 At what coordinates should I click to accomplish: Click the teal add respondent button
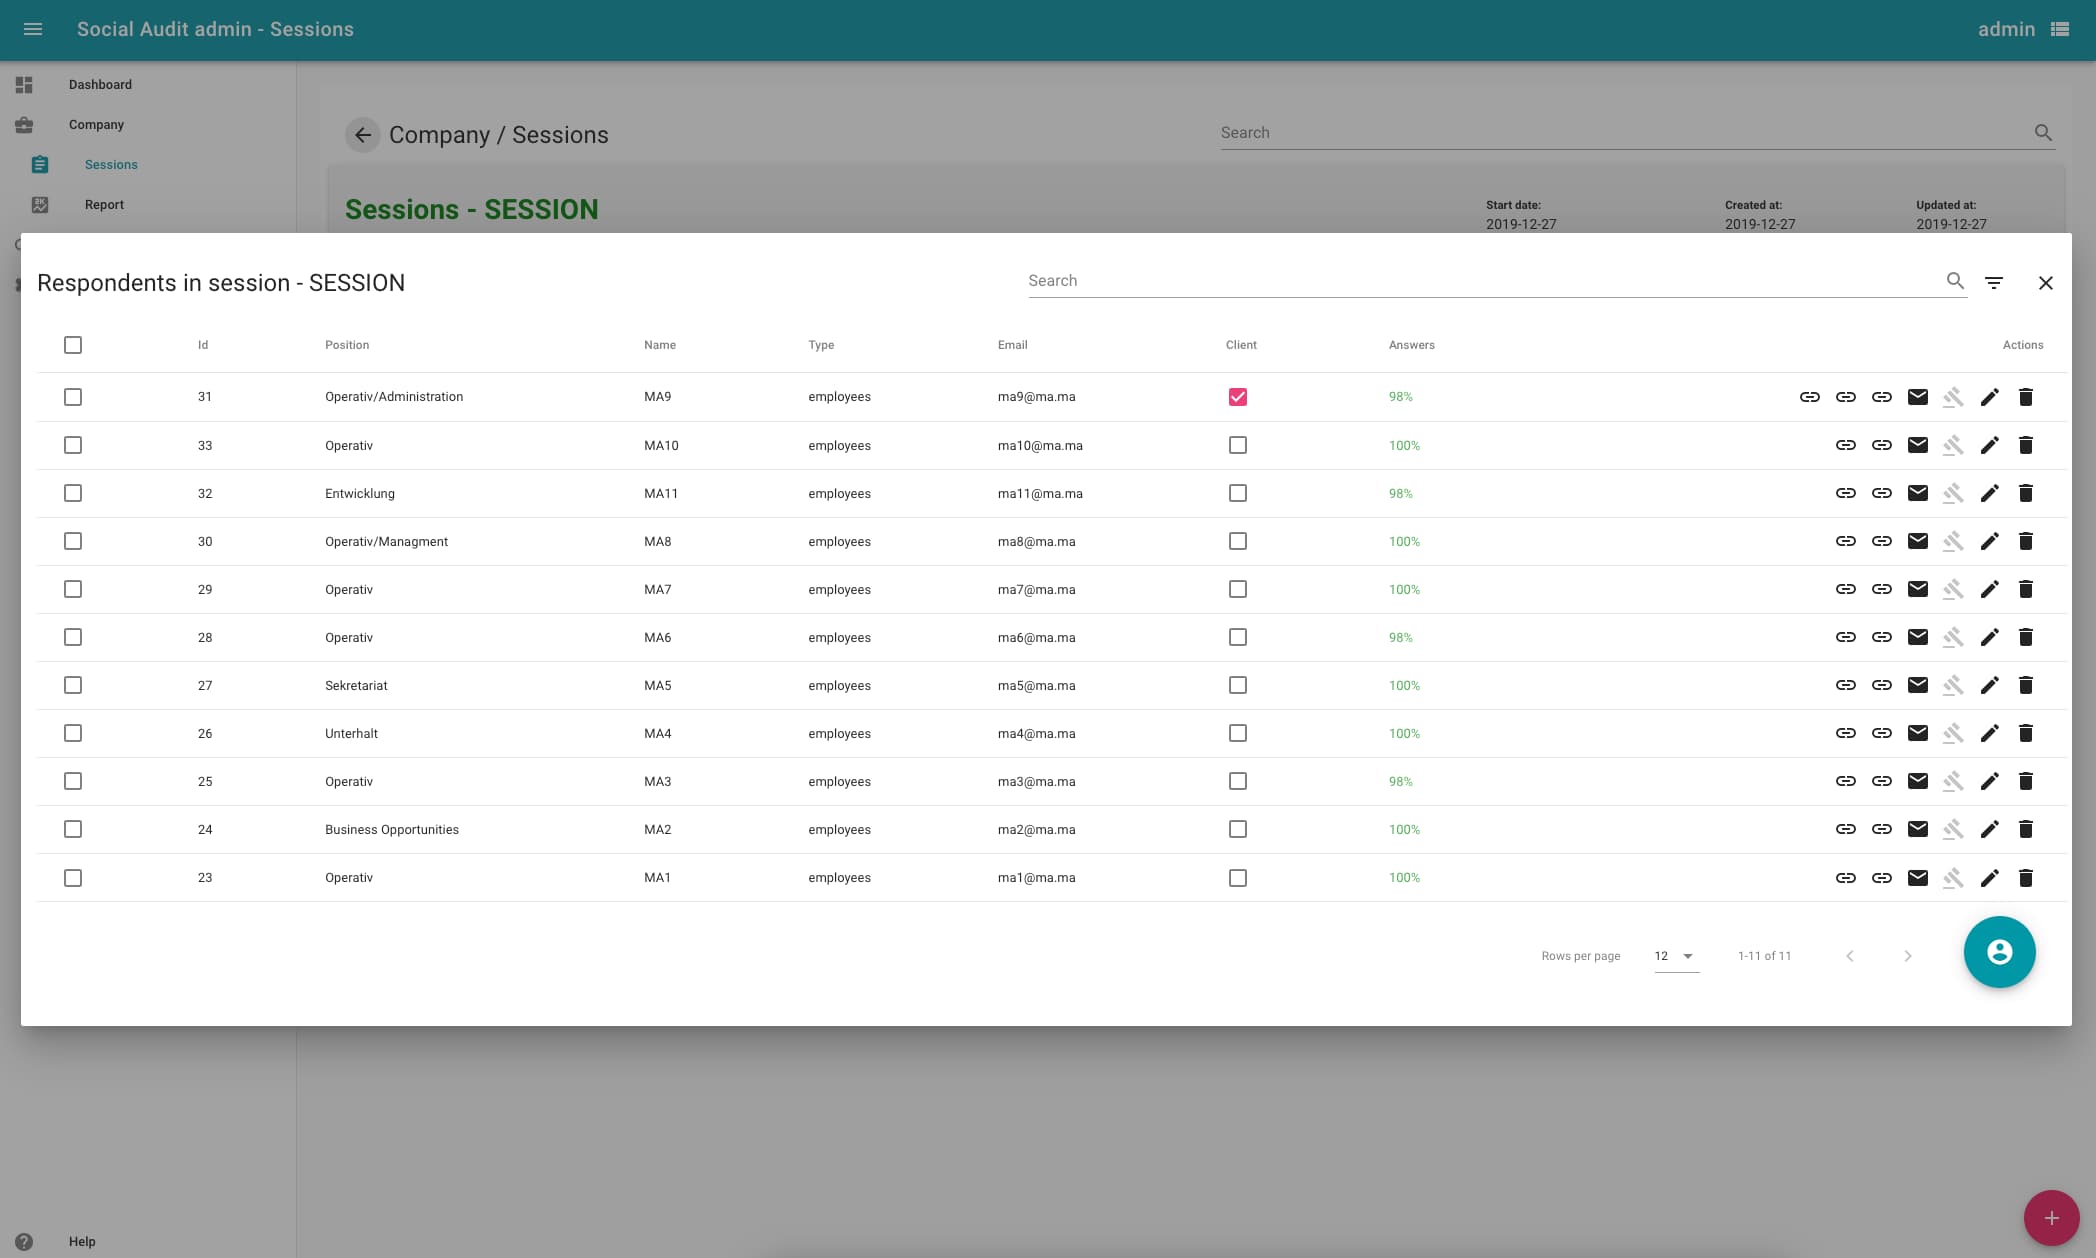point(1999,952)
